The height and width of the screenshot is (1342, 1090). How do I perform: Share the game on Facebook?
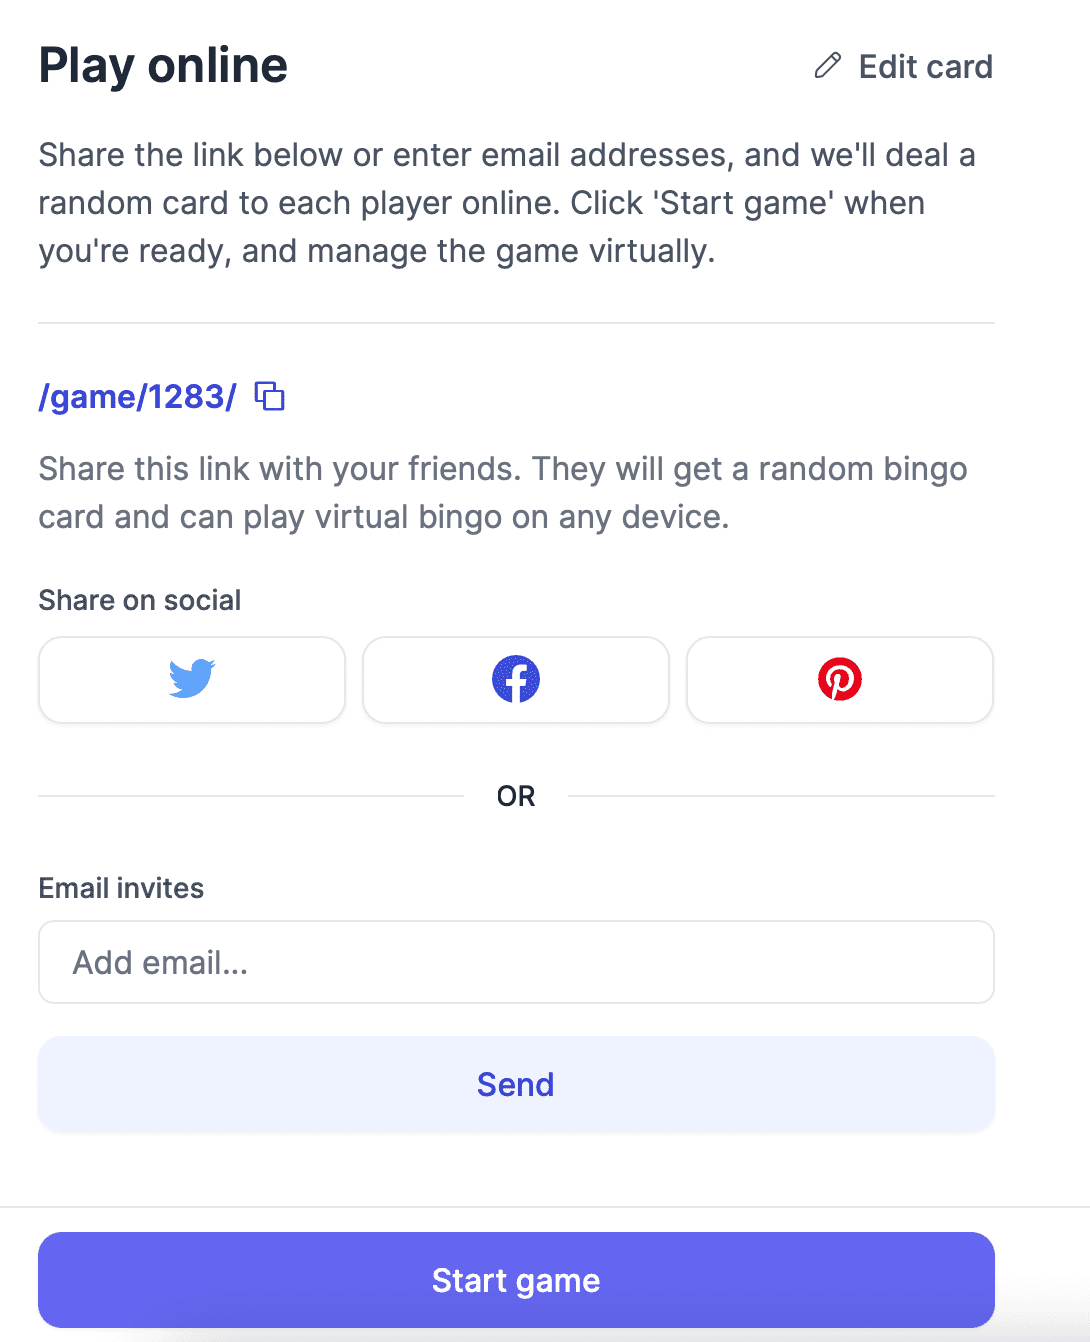pos(516,680)
